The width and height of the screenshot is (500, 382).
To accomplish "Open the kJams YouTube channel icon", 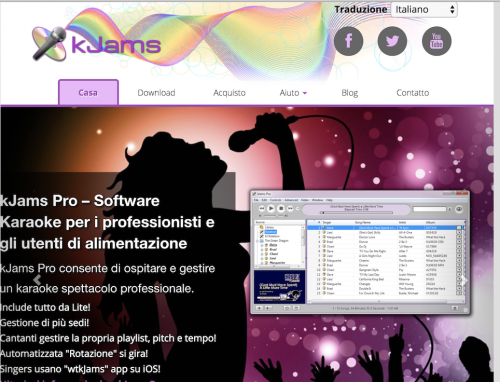I will click(x=437, y=41).
